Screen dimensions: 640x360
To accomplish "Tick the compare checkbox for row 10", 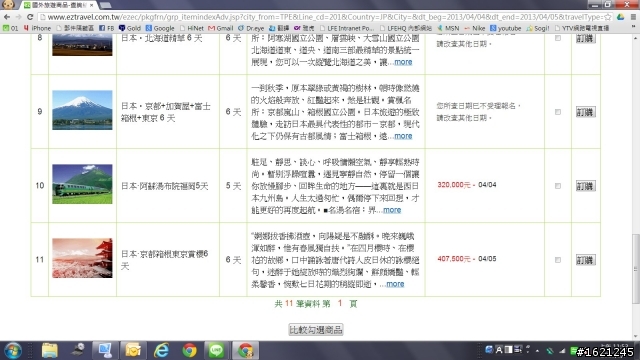I will pyautogui.click(x=558, y=186).
